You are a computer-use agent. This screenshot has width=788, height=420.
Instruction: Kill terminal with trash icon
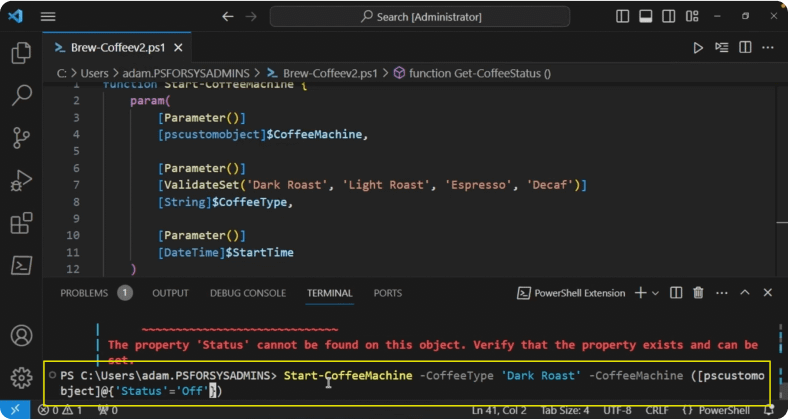tap(699, 293)
